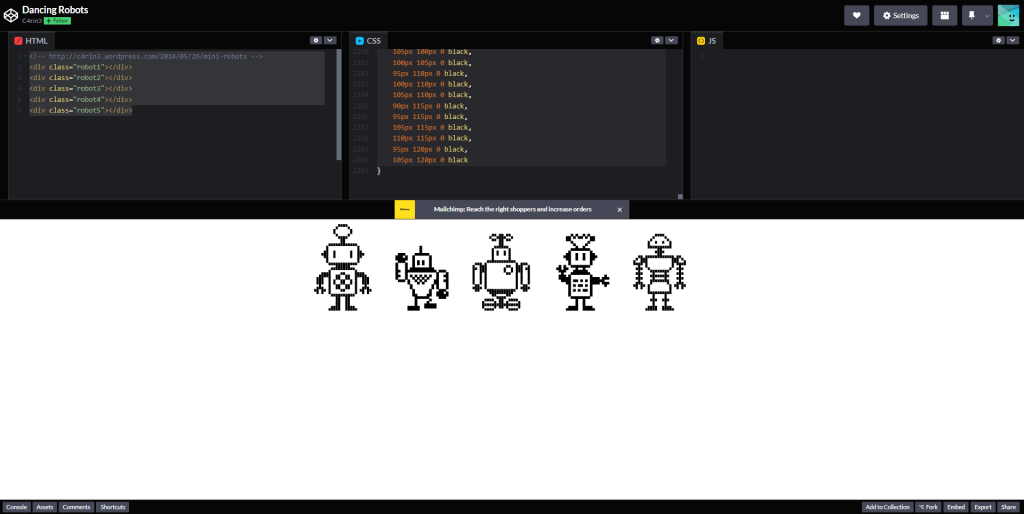The width and height of the screenshot is (1024, 514).
Task: Expand the HTML editor dropdown chevron
Action: point(330,40)
